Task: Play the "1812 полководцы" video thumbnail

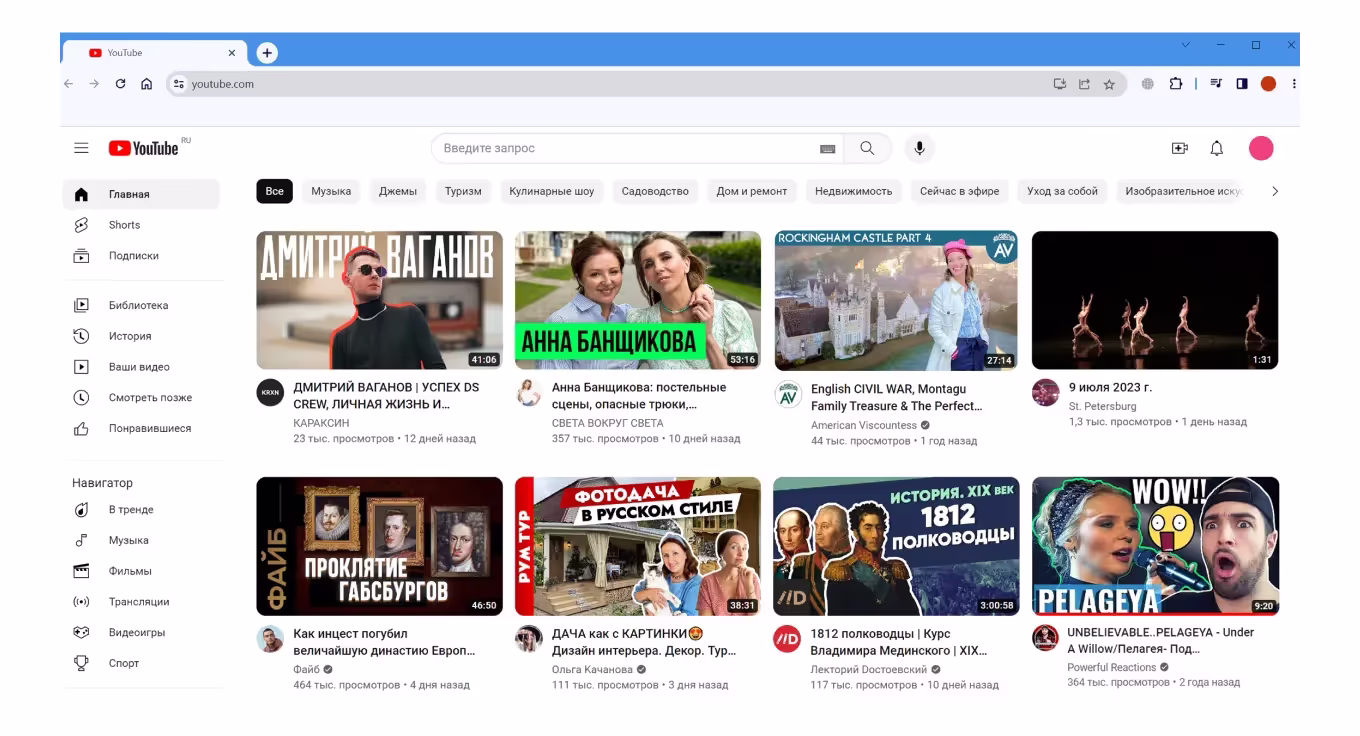Action: [896, 546]
